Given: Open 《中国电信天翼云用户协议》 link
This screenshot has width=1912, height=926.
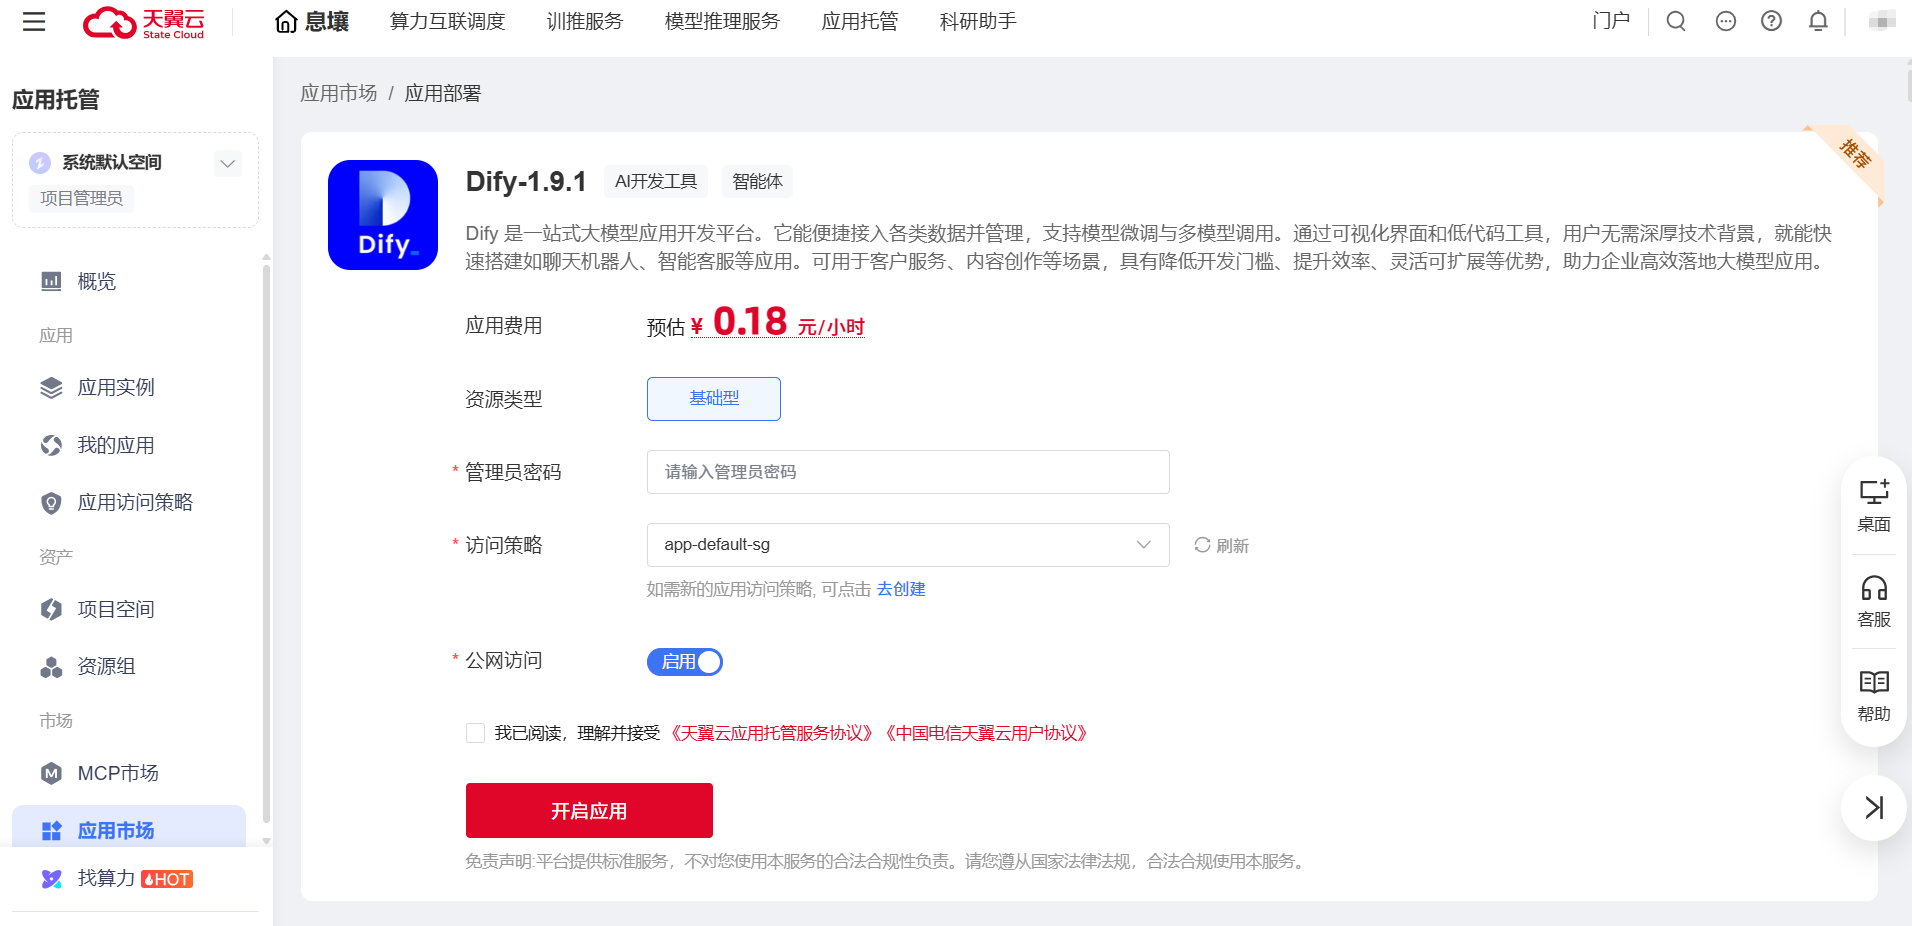Looking at the screenshot, I should [x=986, y=733].
